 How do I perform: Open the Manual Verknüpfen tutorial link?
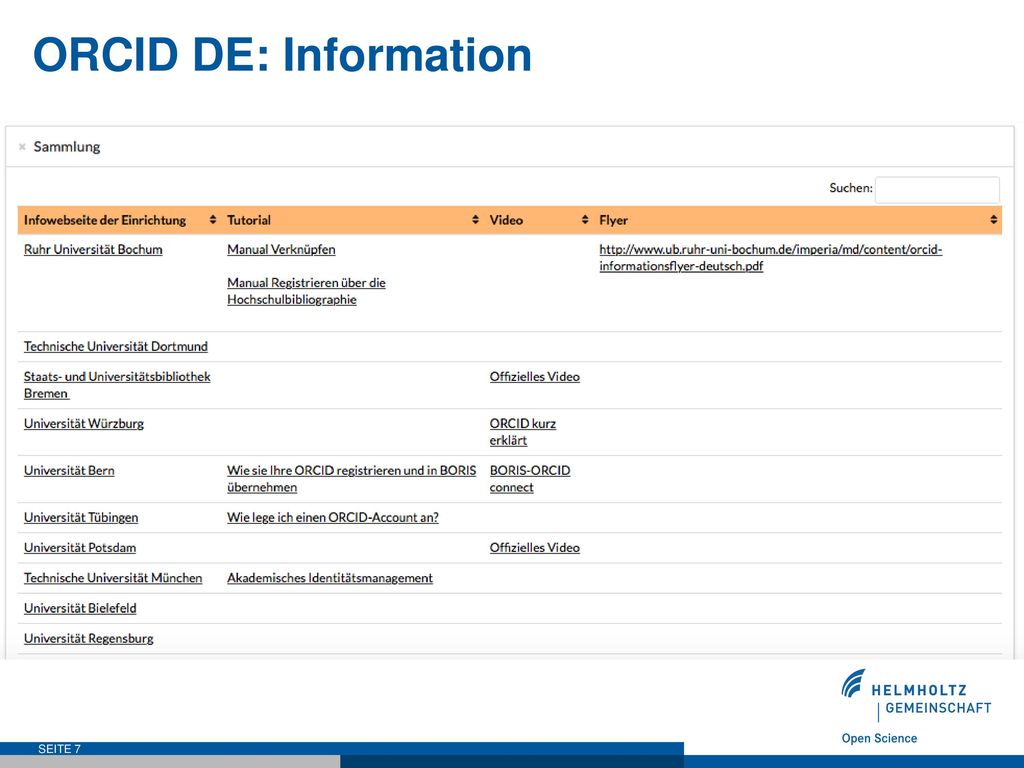tap(281, 249)
